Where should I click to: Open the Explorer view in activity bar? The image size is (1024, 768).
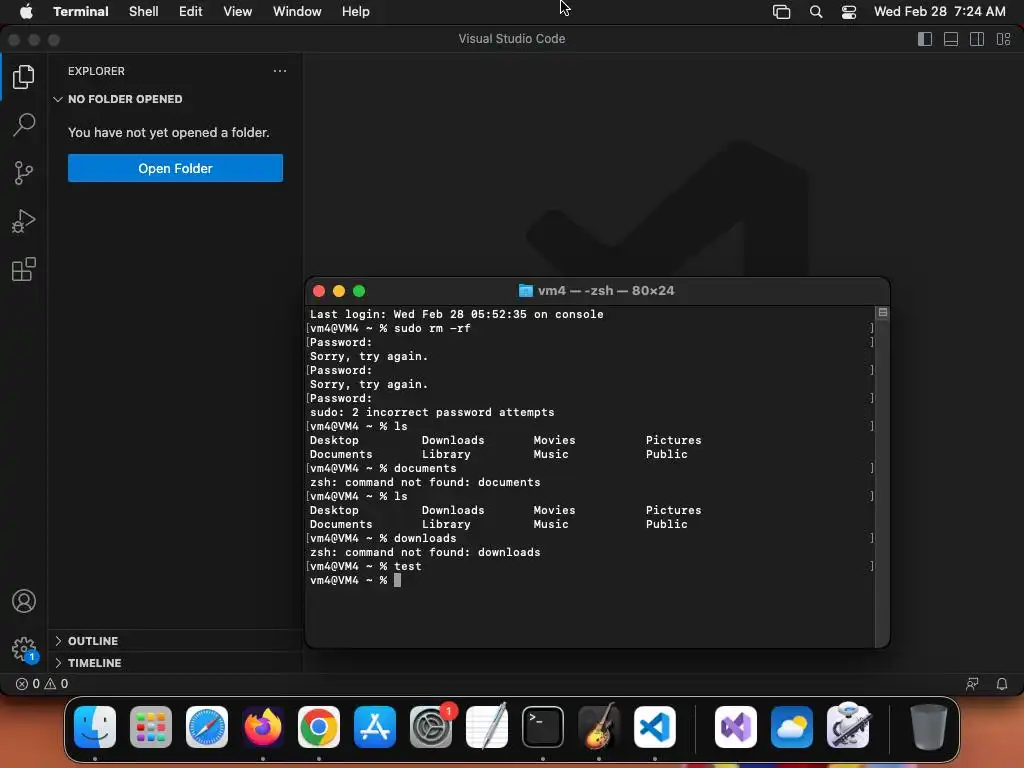pos(24,76)
